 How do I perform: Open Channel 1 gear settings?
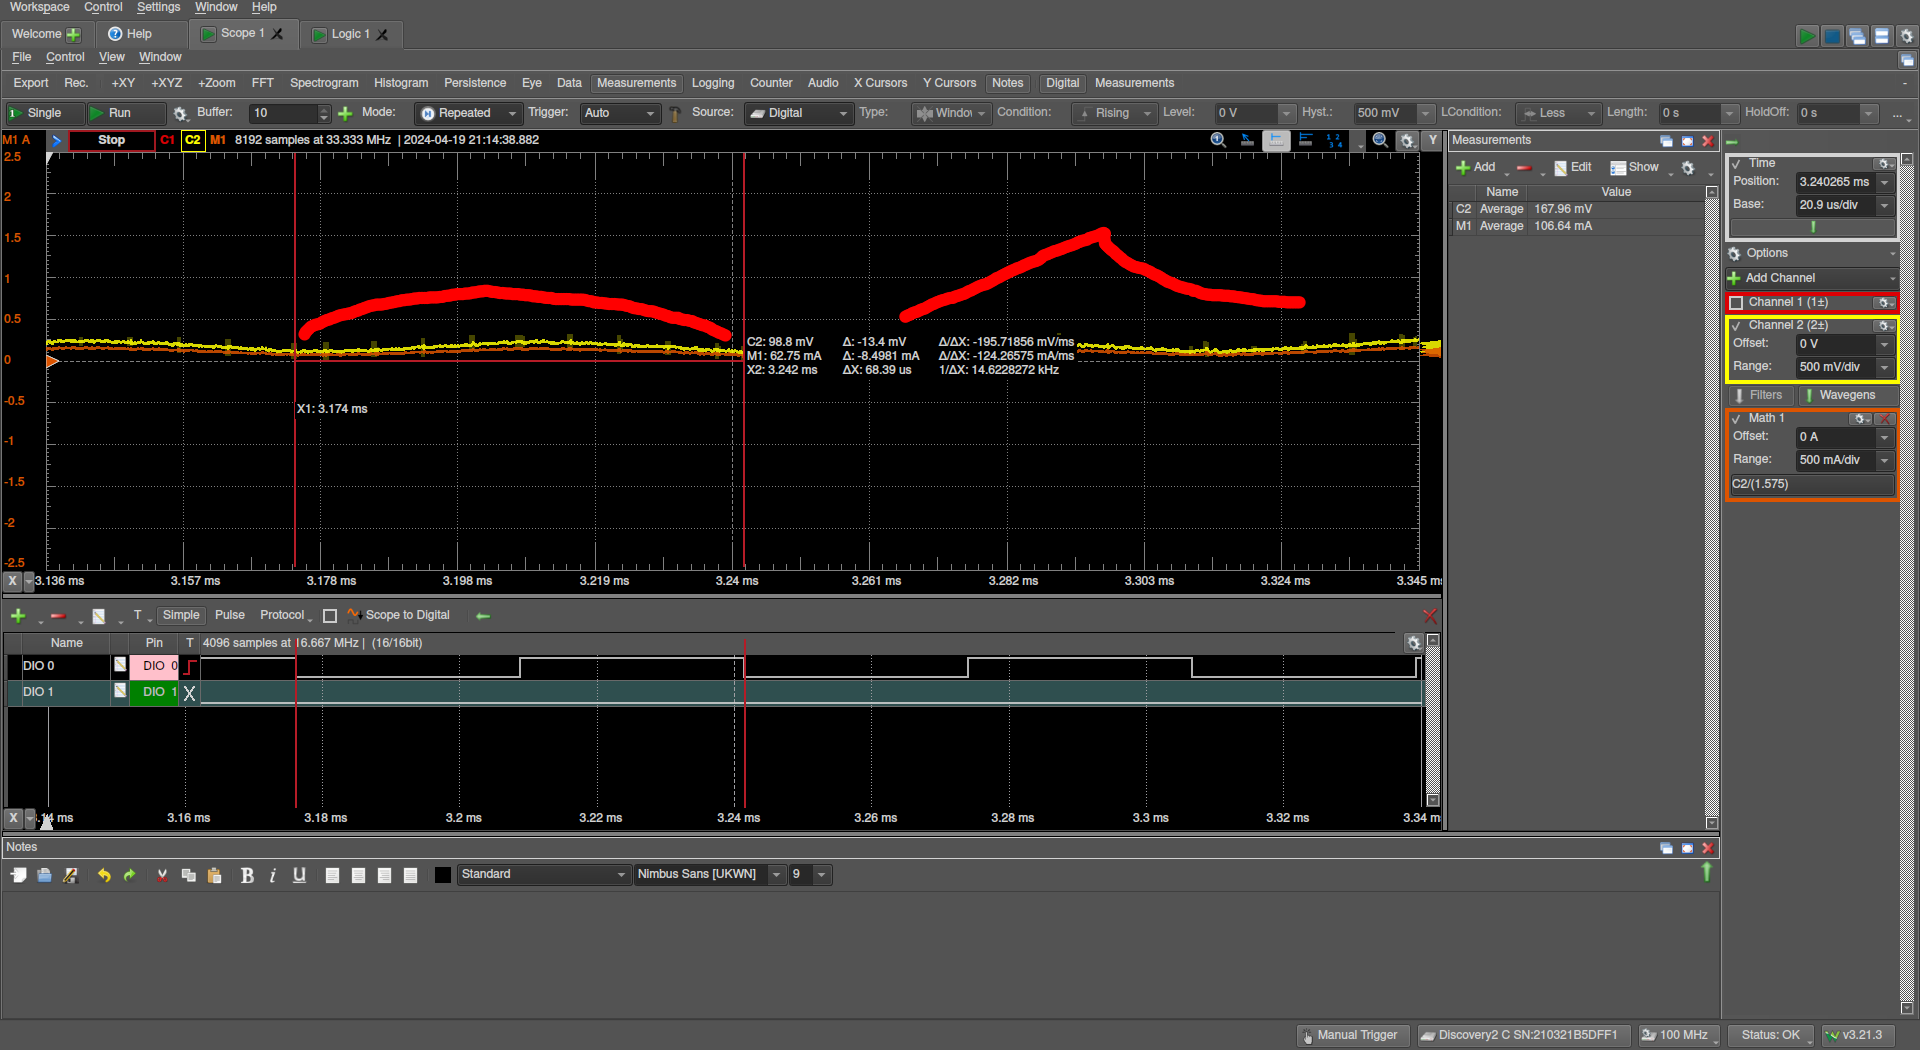pyautogui.click(x=1884, y=302)
